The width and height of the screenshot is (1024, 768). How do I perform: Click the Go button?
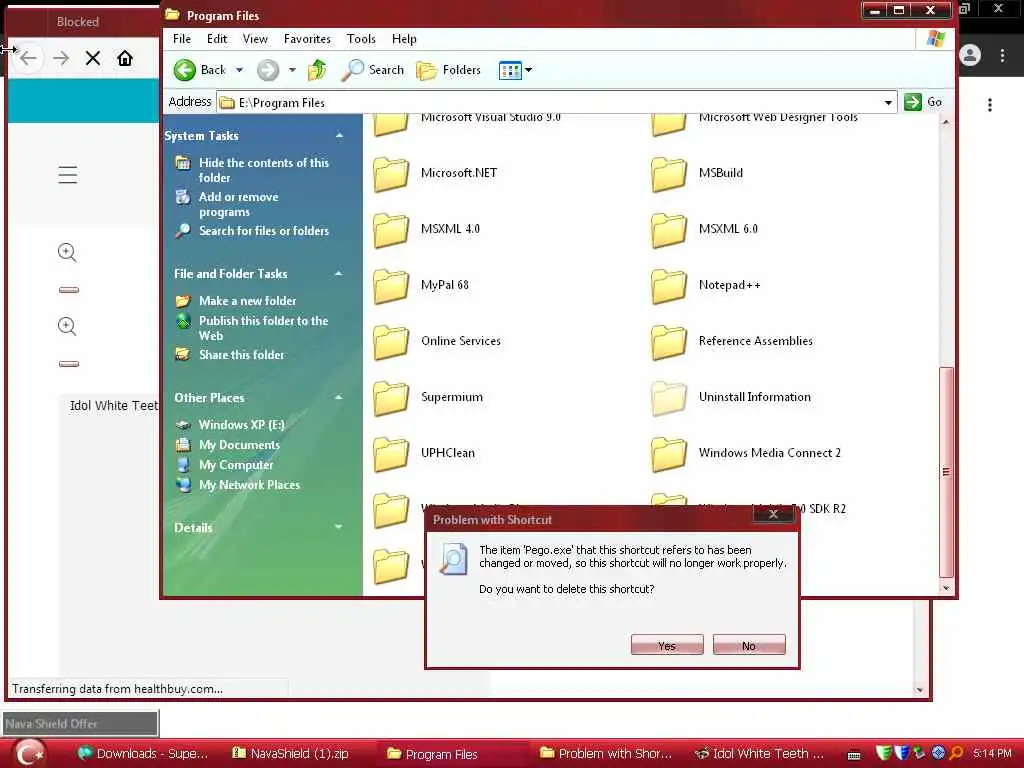click(x=923, y=102)
